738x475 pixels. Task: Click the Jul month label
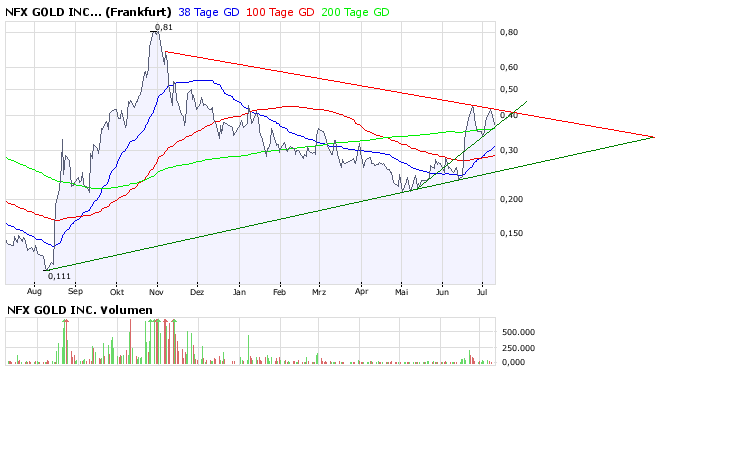[x=481, y=292]
